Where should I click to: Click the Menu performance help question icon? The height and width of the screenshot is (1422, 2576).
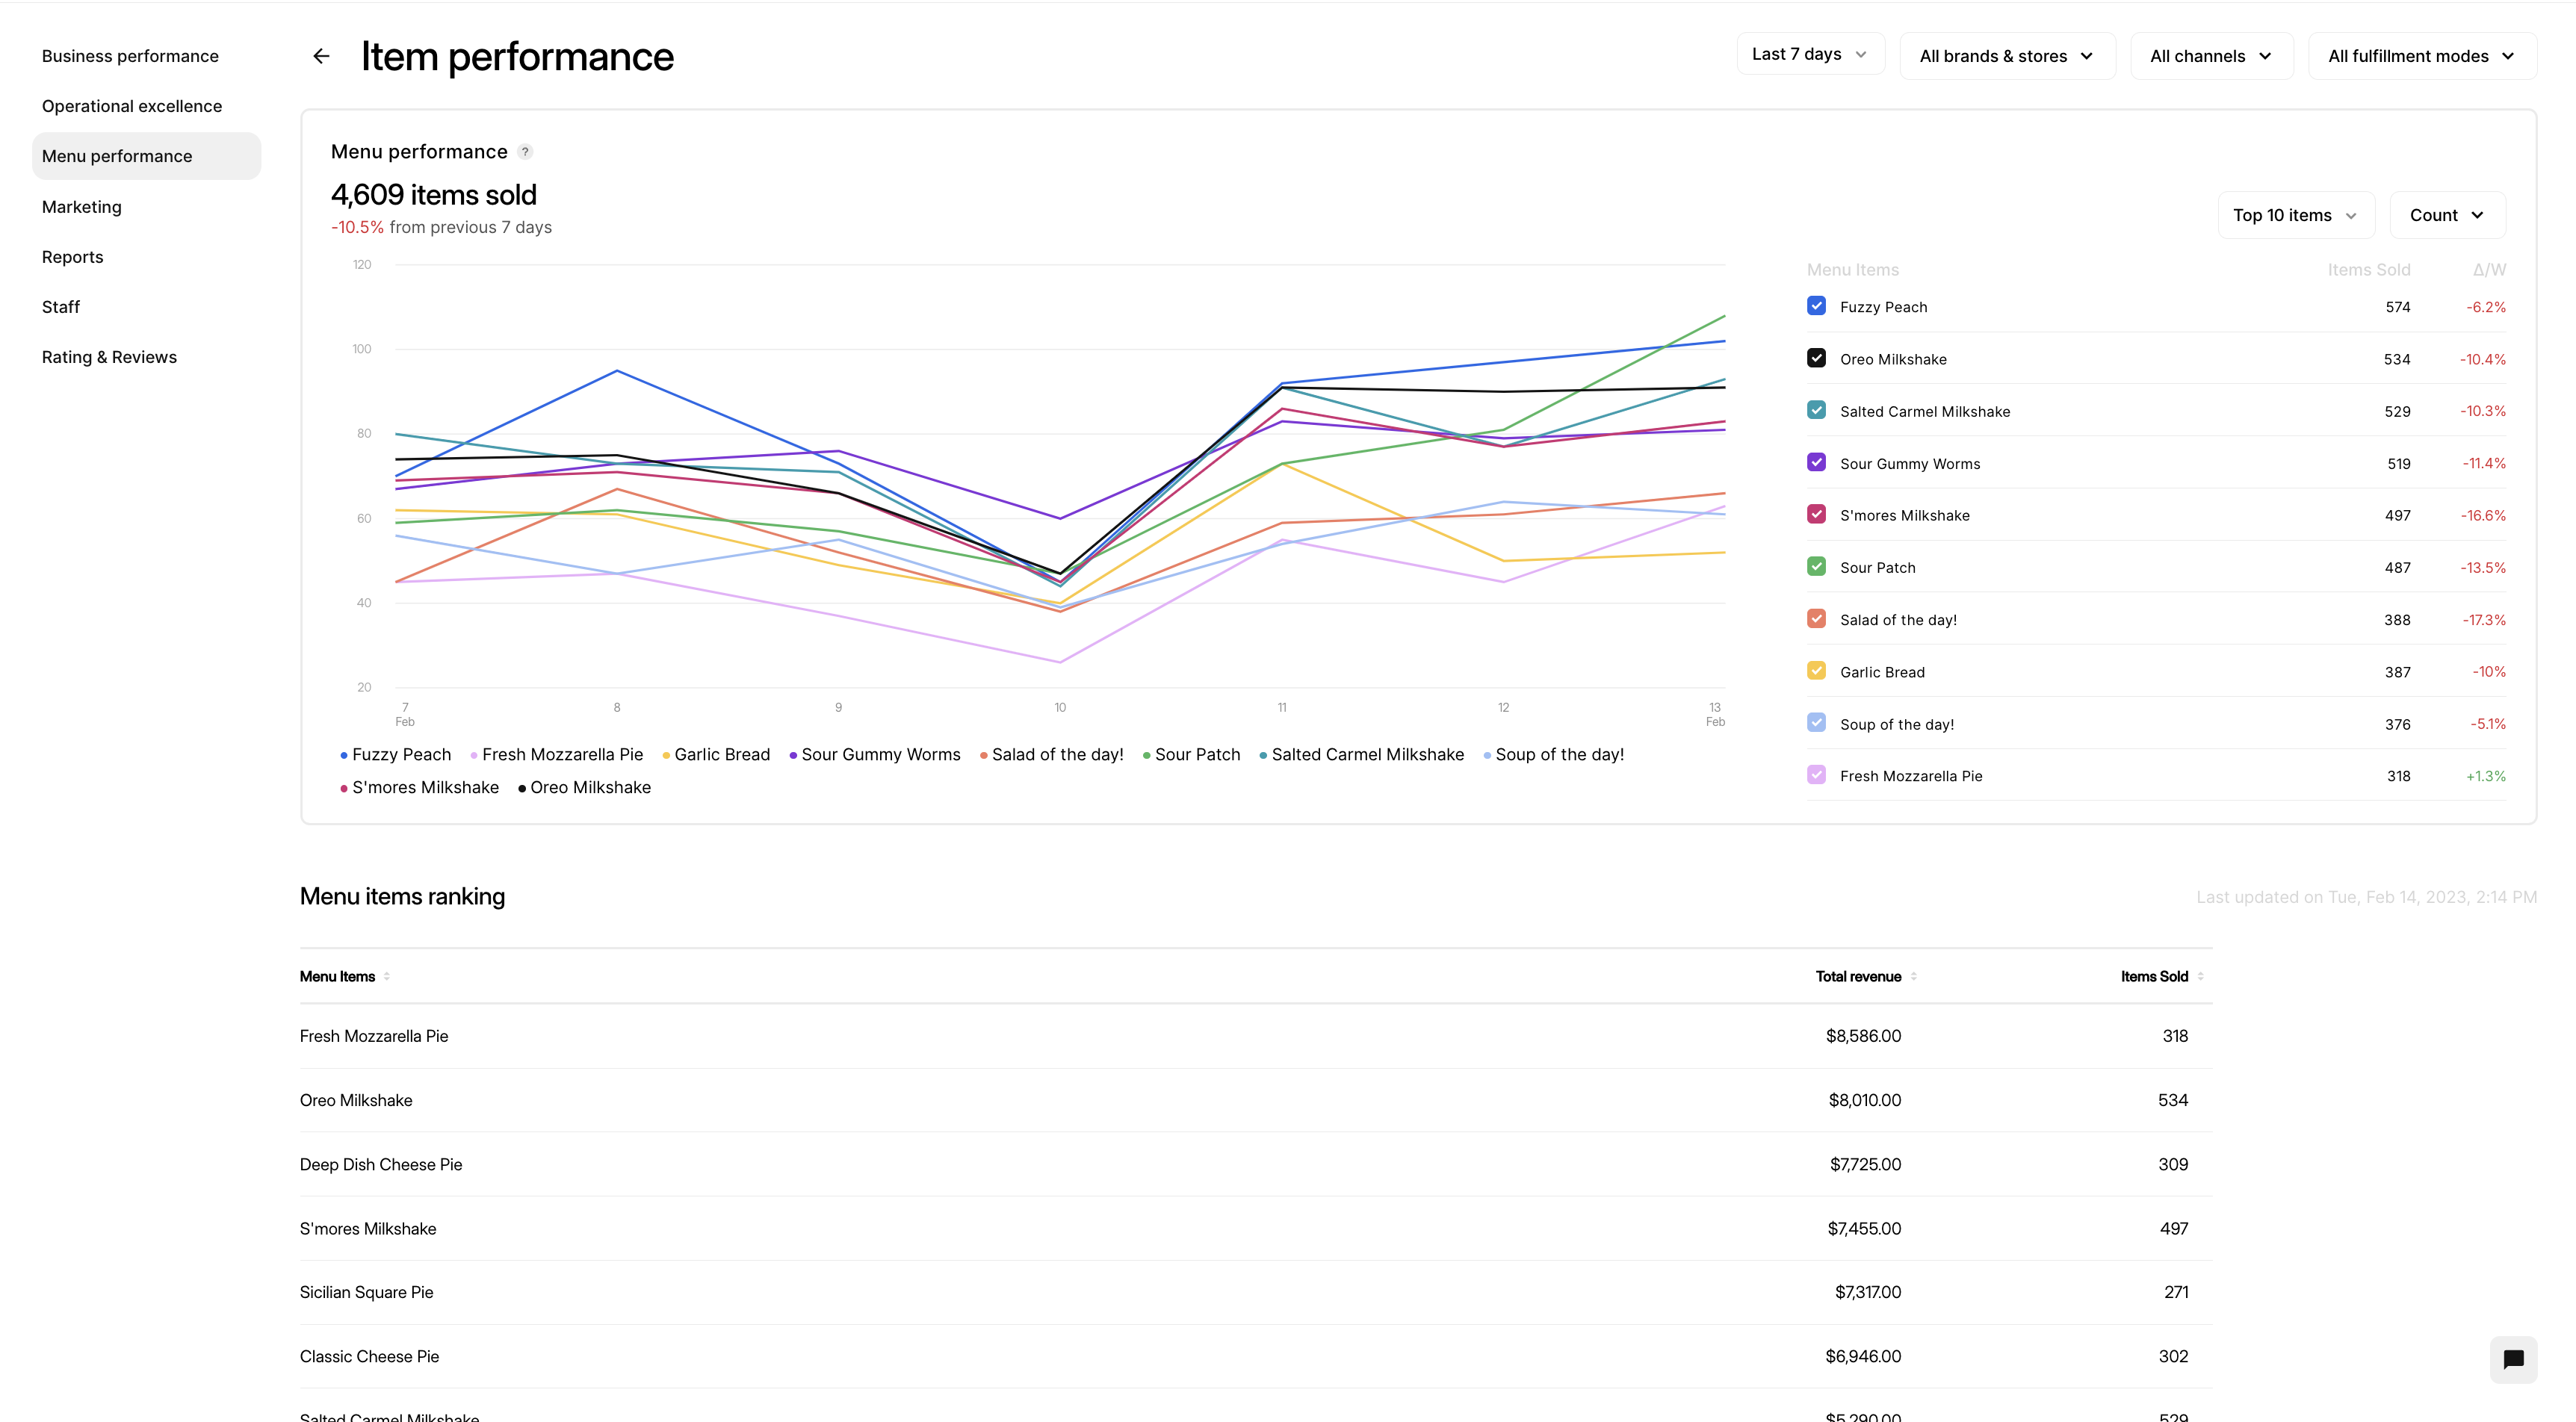click(x=525, y=152)
